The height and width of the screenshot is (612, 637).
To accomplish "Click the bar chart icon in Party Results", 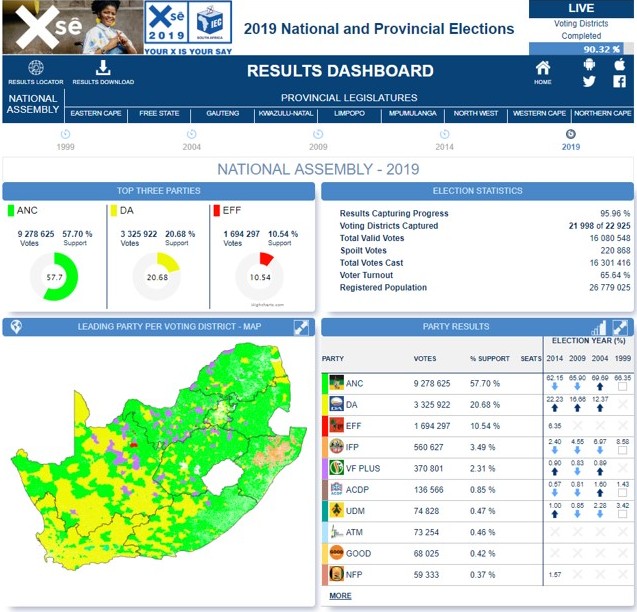I will tap(599, 328).
